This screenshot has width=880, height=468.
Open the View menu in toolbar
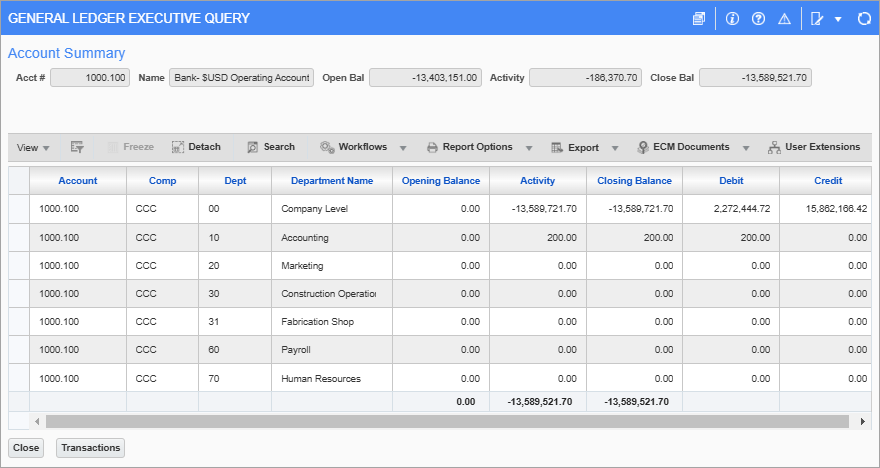pyautogui.click(x=33, y=148)
